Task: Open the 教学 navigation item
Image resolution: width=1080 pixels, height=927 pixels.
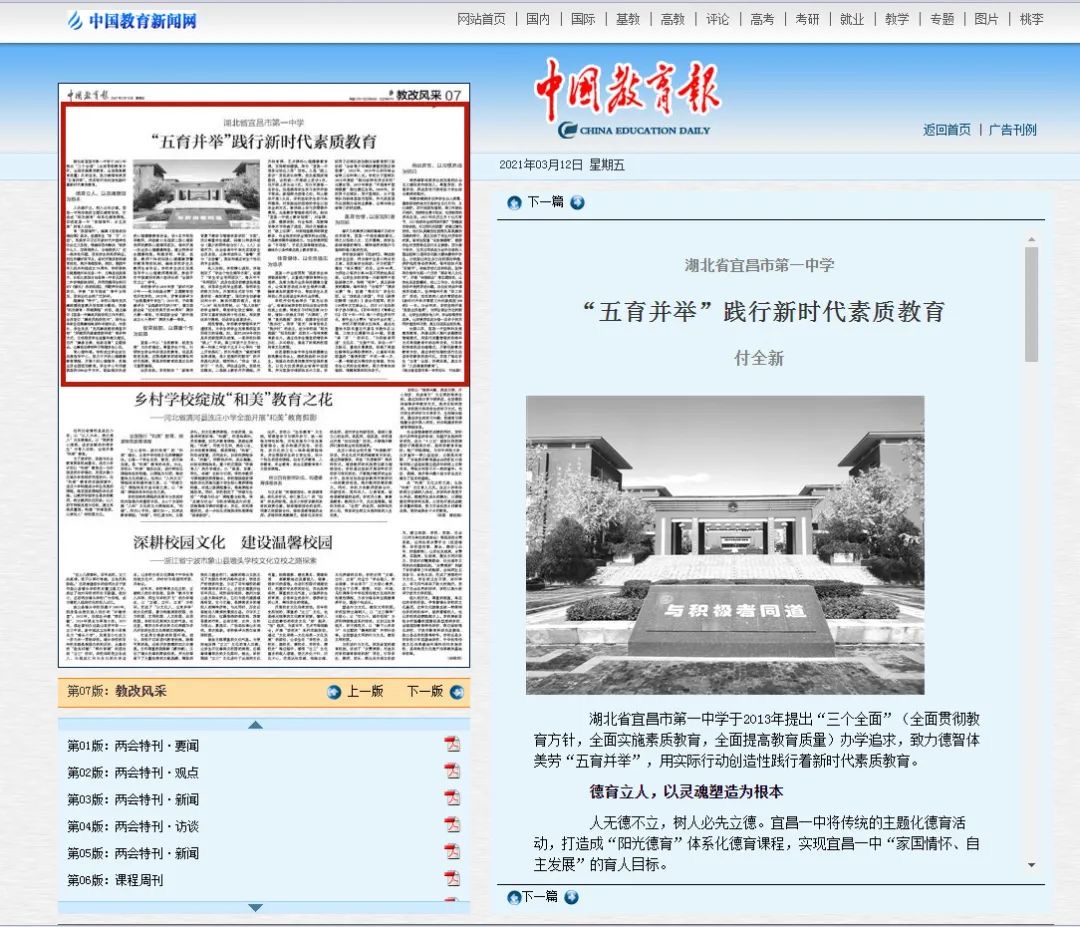Action: point(897,19)
